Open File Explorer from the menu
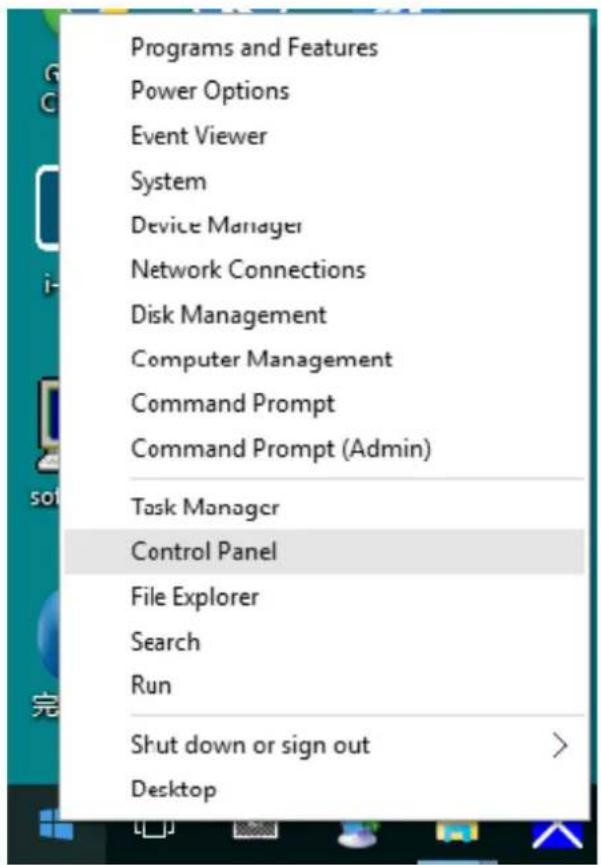The image size is (601, 865). point(195,597)
